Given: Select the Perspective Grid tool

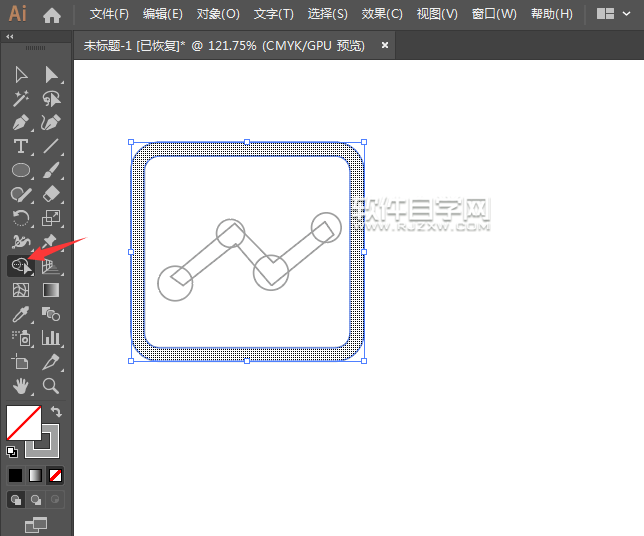Looking at the screenshot, I should (51, 267).
